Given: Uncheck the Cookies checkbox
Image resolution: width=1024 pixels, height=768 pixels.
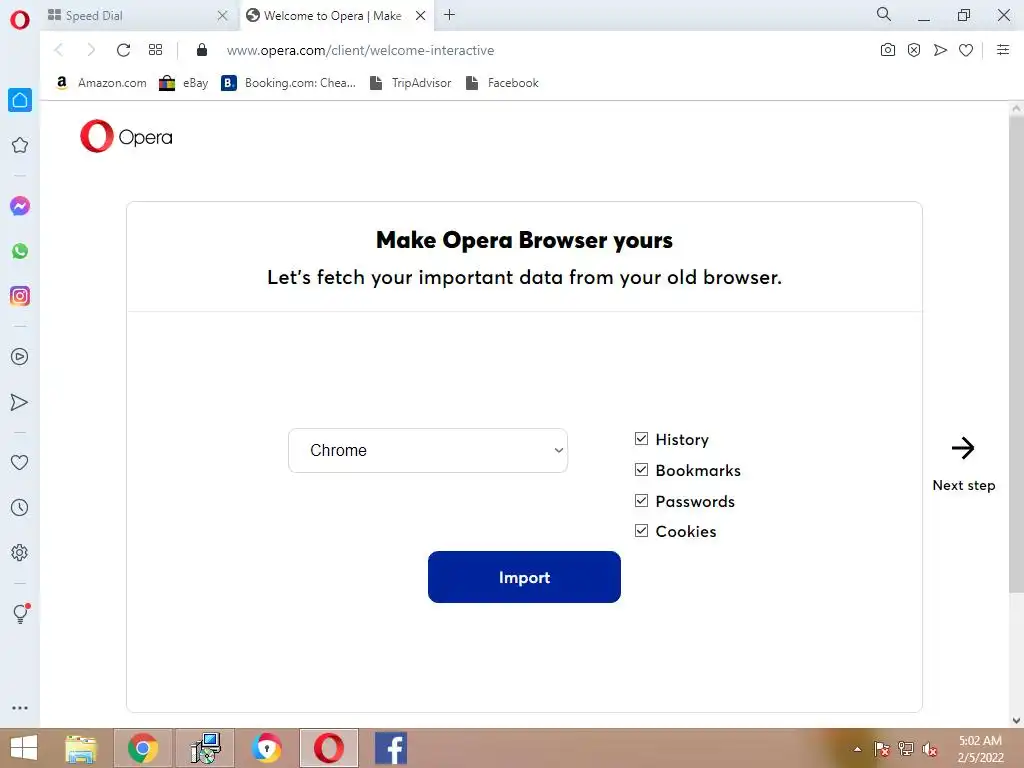Looking at the screenshot, I should [x=641, y=530].
